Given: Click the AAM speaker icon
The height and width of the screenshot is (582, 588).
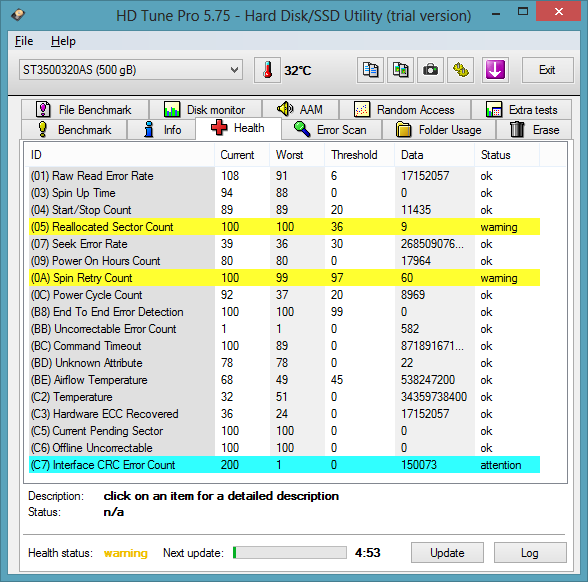Looking at the screenshot, I should pyautogui.click(x=285, y=109).
